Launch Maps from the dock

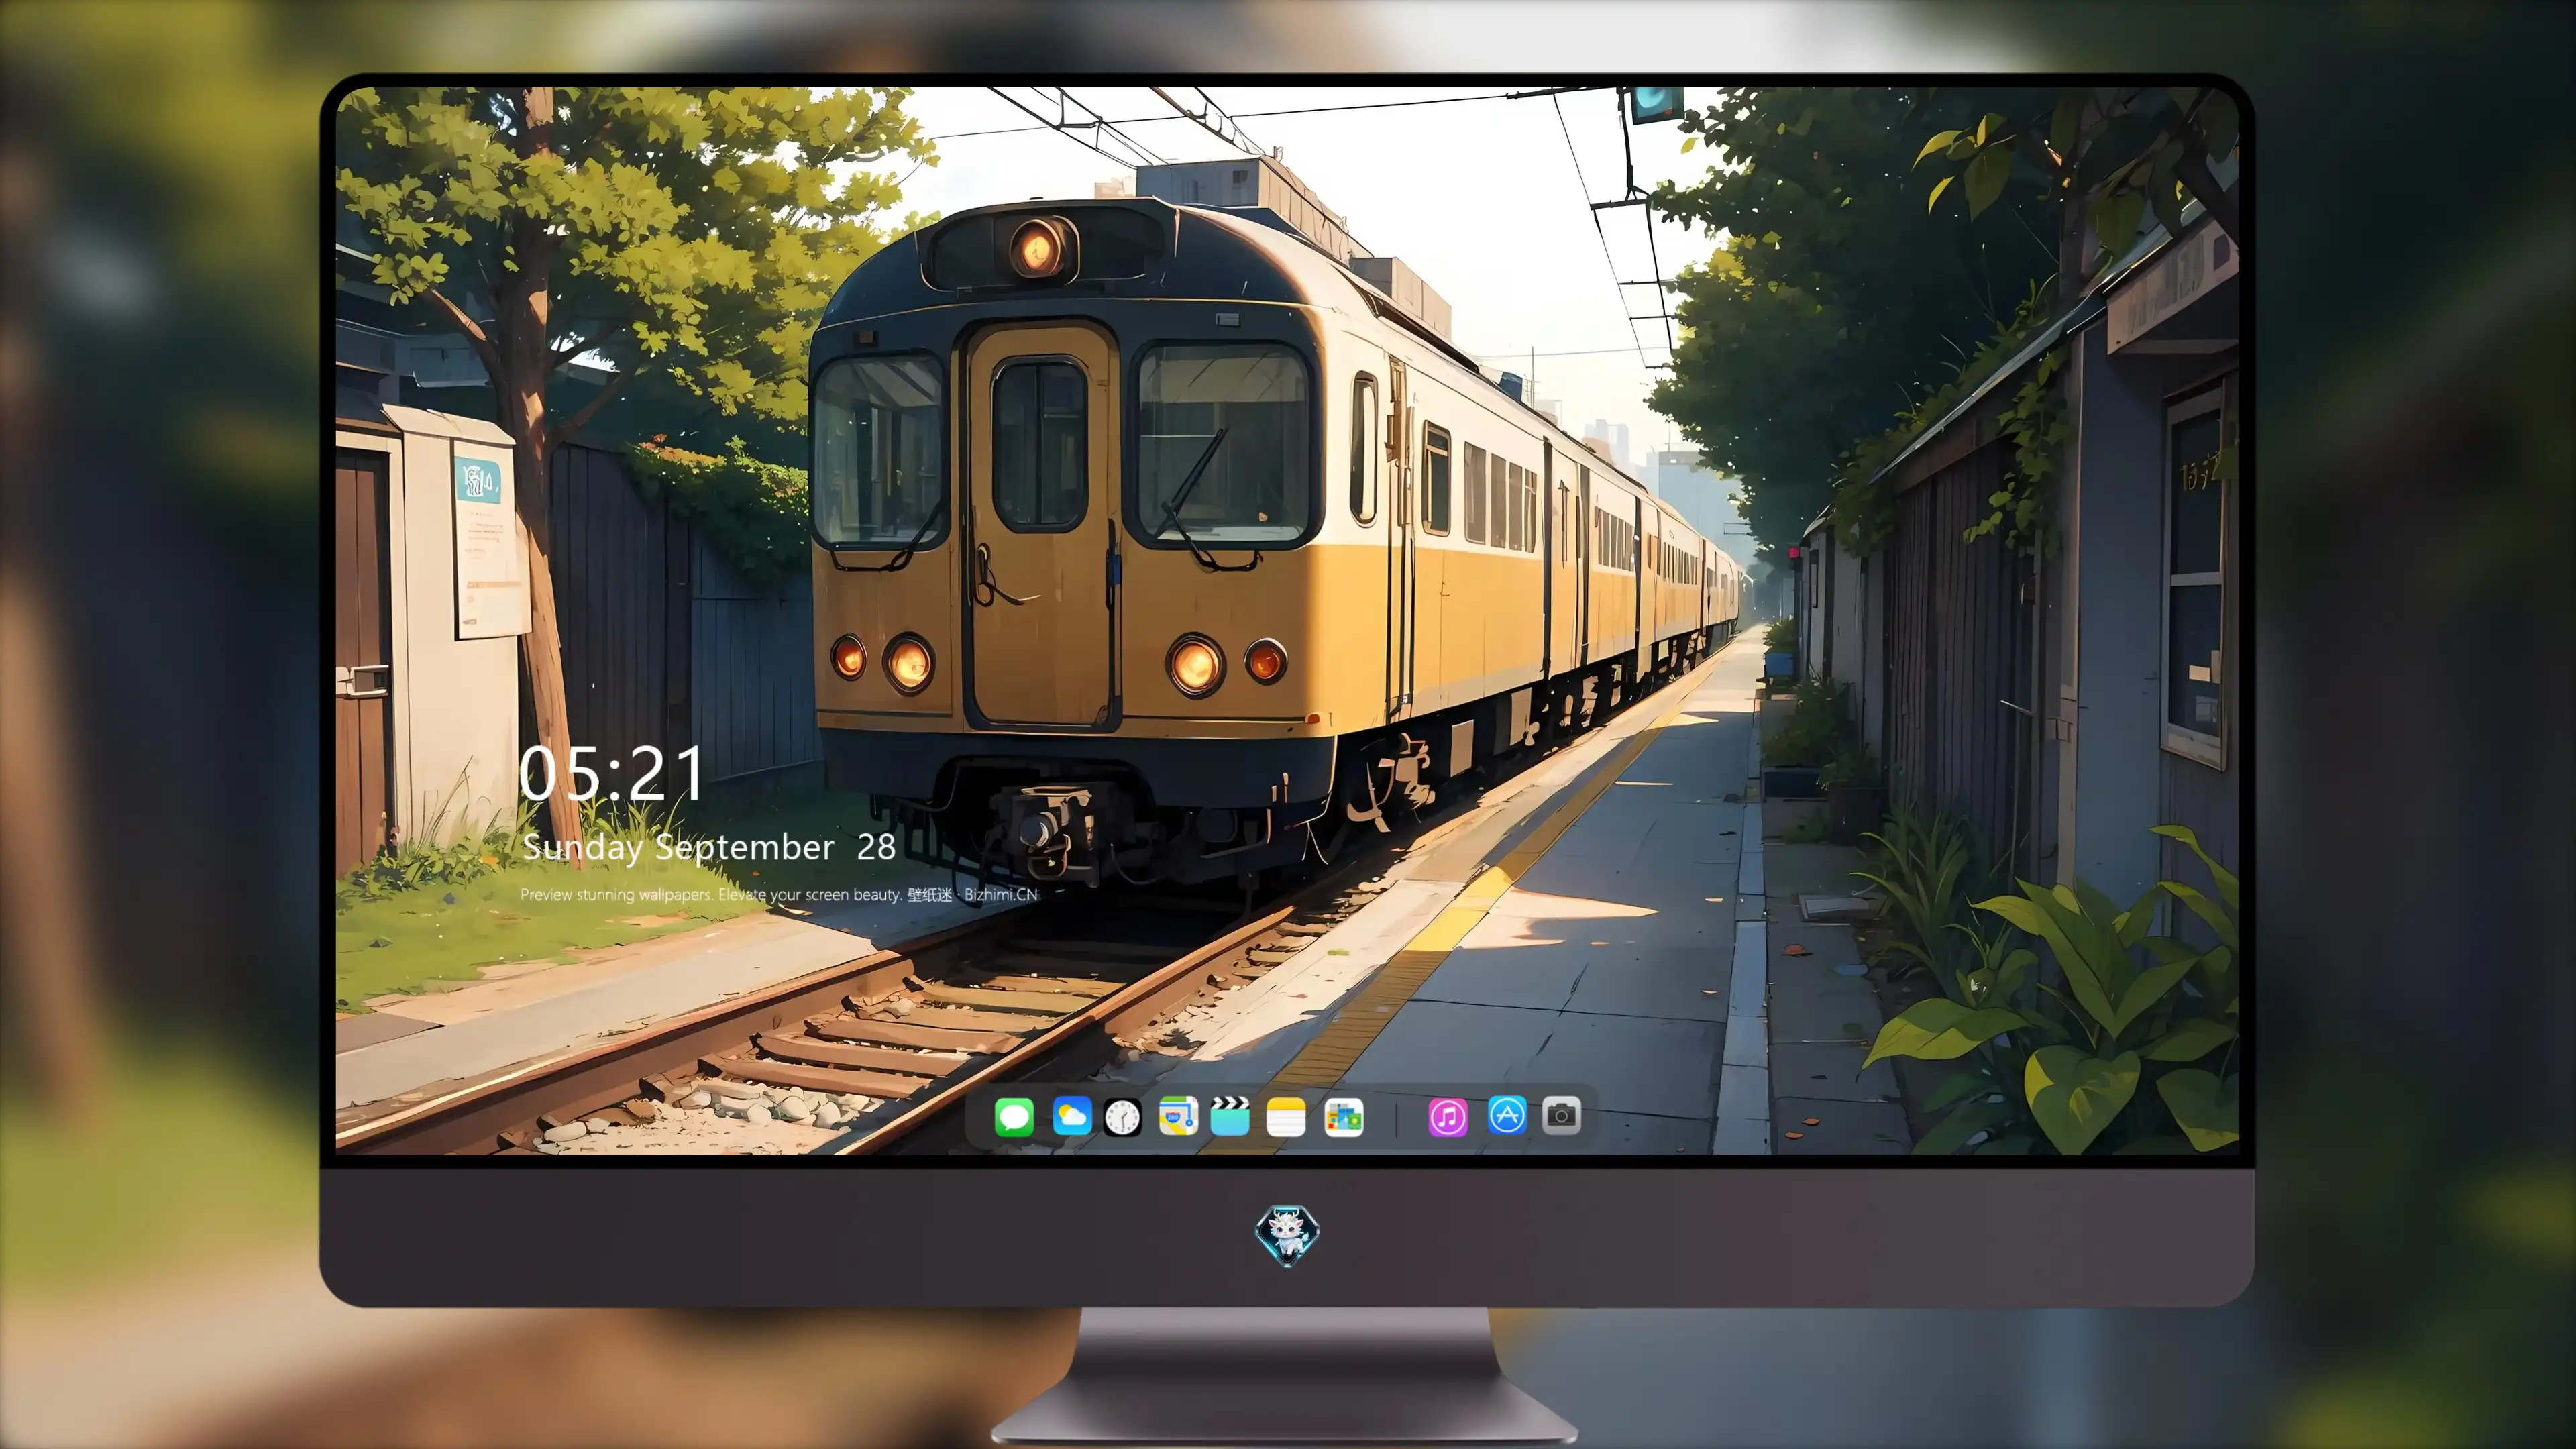coord(1178,1116)
